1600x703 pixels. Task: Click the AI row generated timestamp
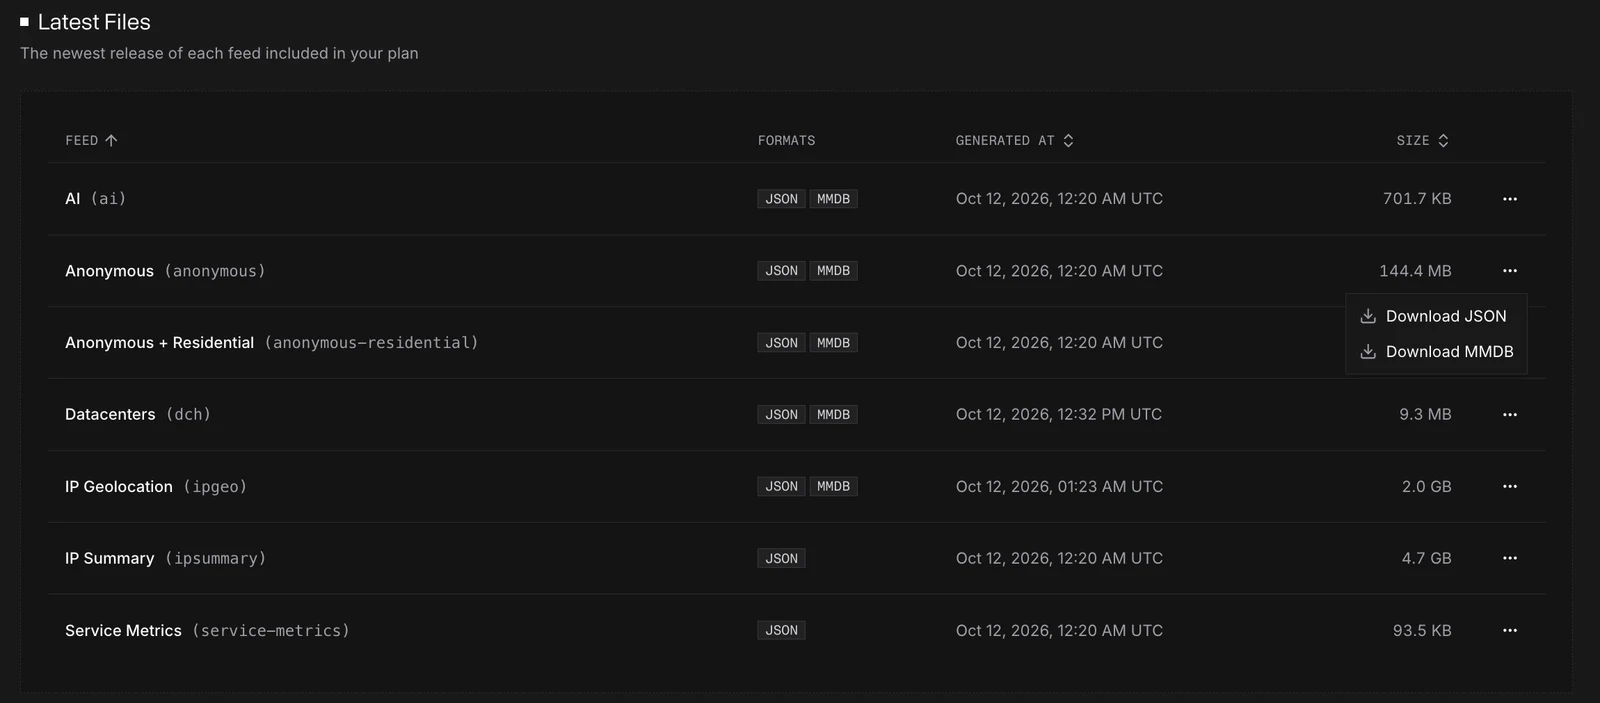tap(1059, 199)
